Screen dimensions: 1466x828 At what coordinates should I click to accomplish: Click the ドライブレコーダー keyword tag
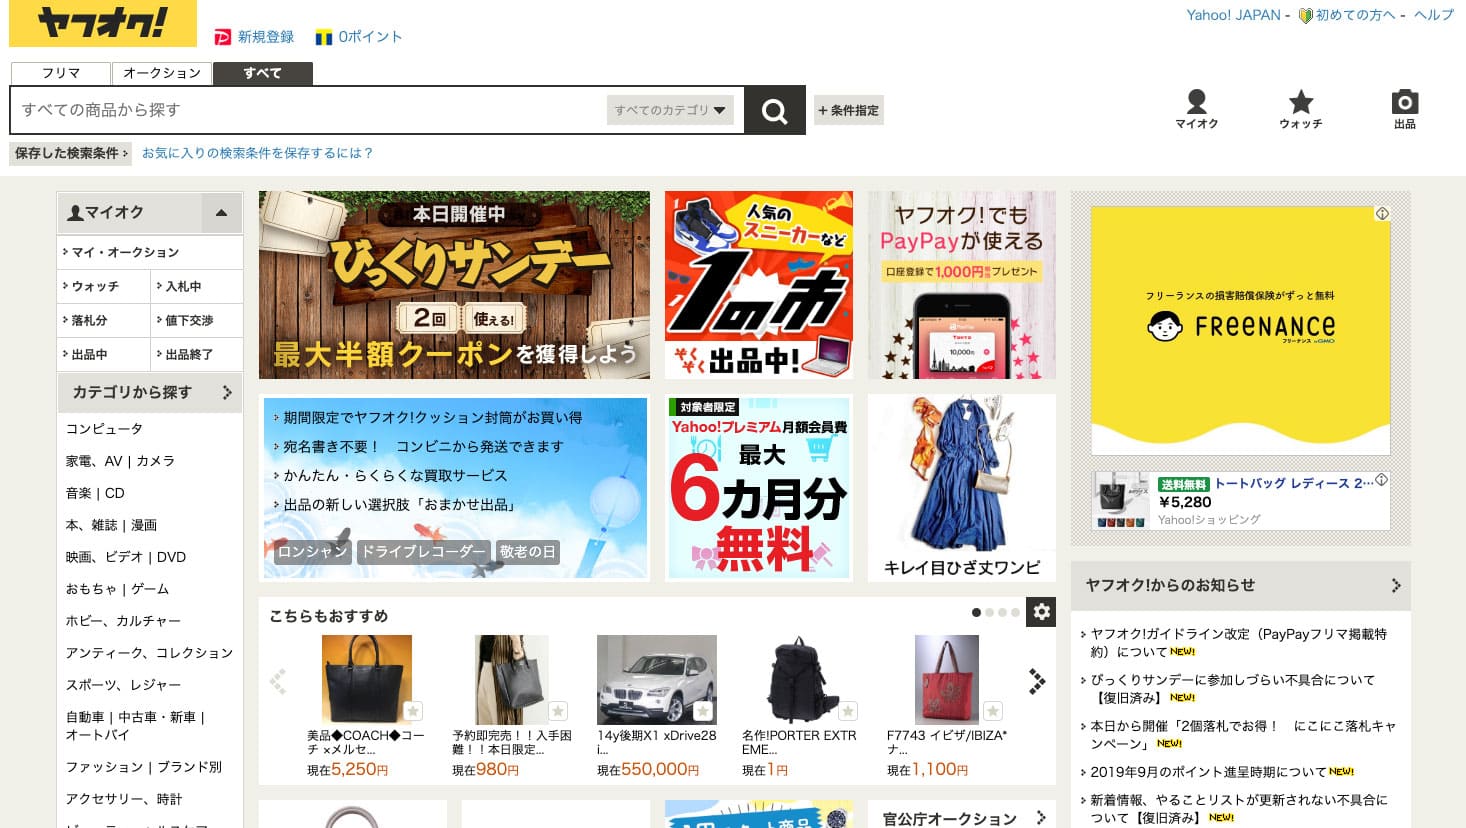click(423, 552)
